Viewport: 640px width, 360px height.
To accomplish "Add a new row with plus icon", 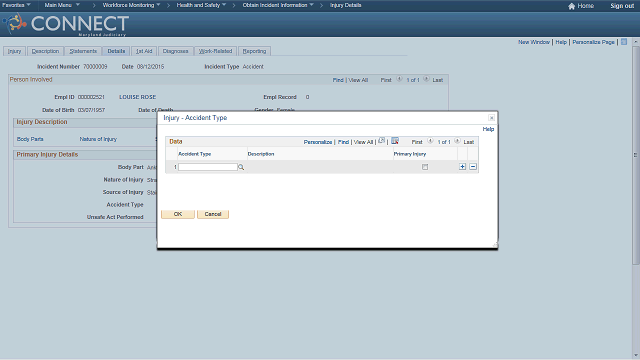I will (x=462, y=167).
